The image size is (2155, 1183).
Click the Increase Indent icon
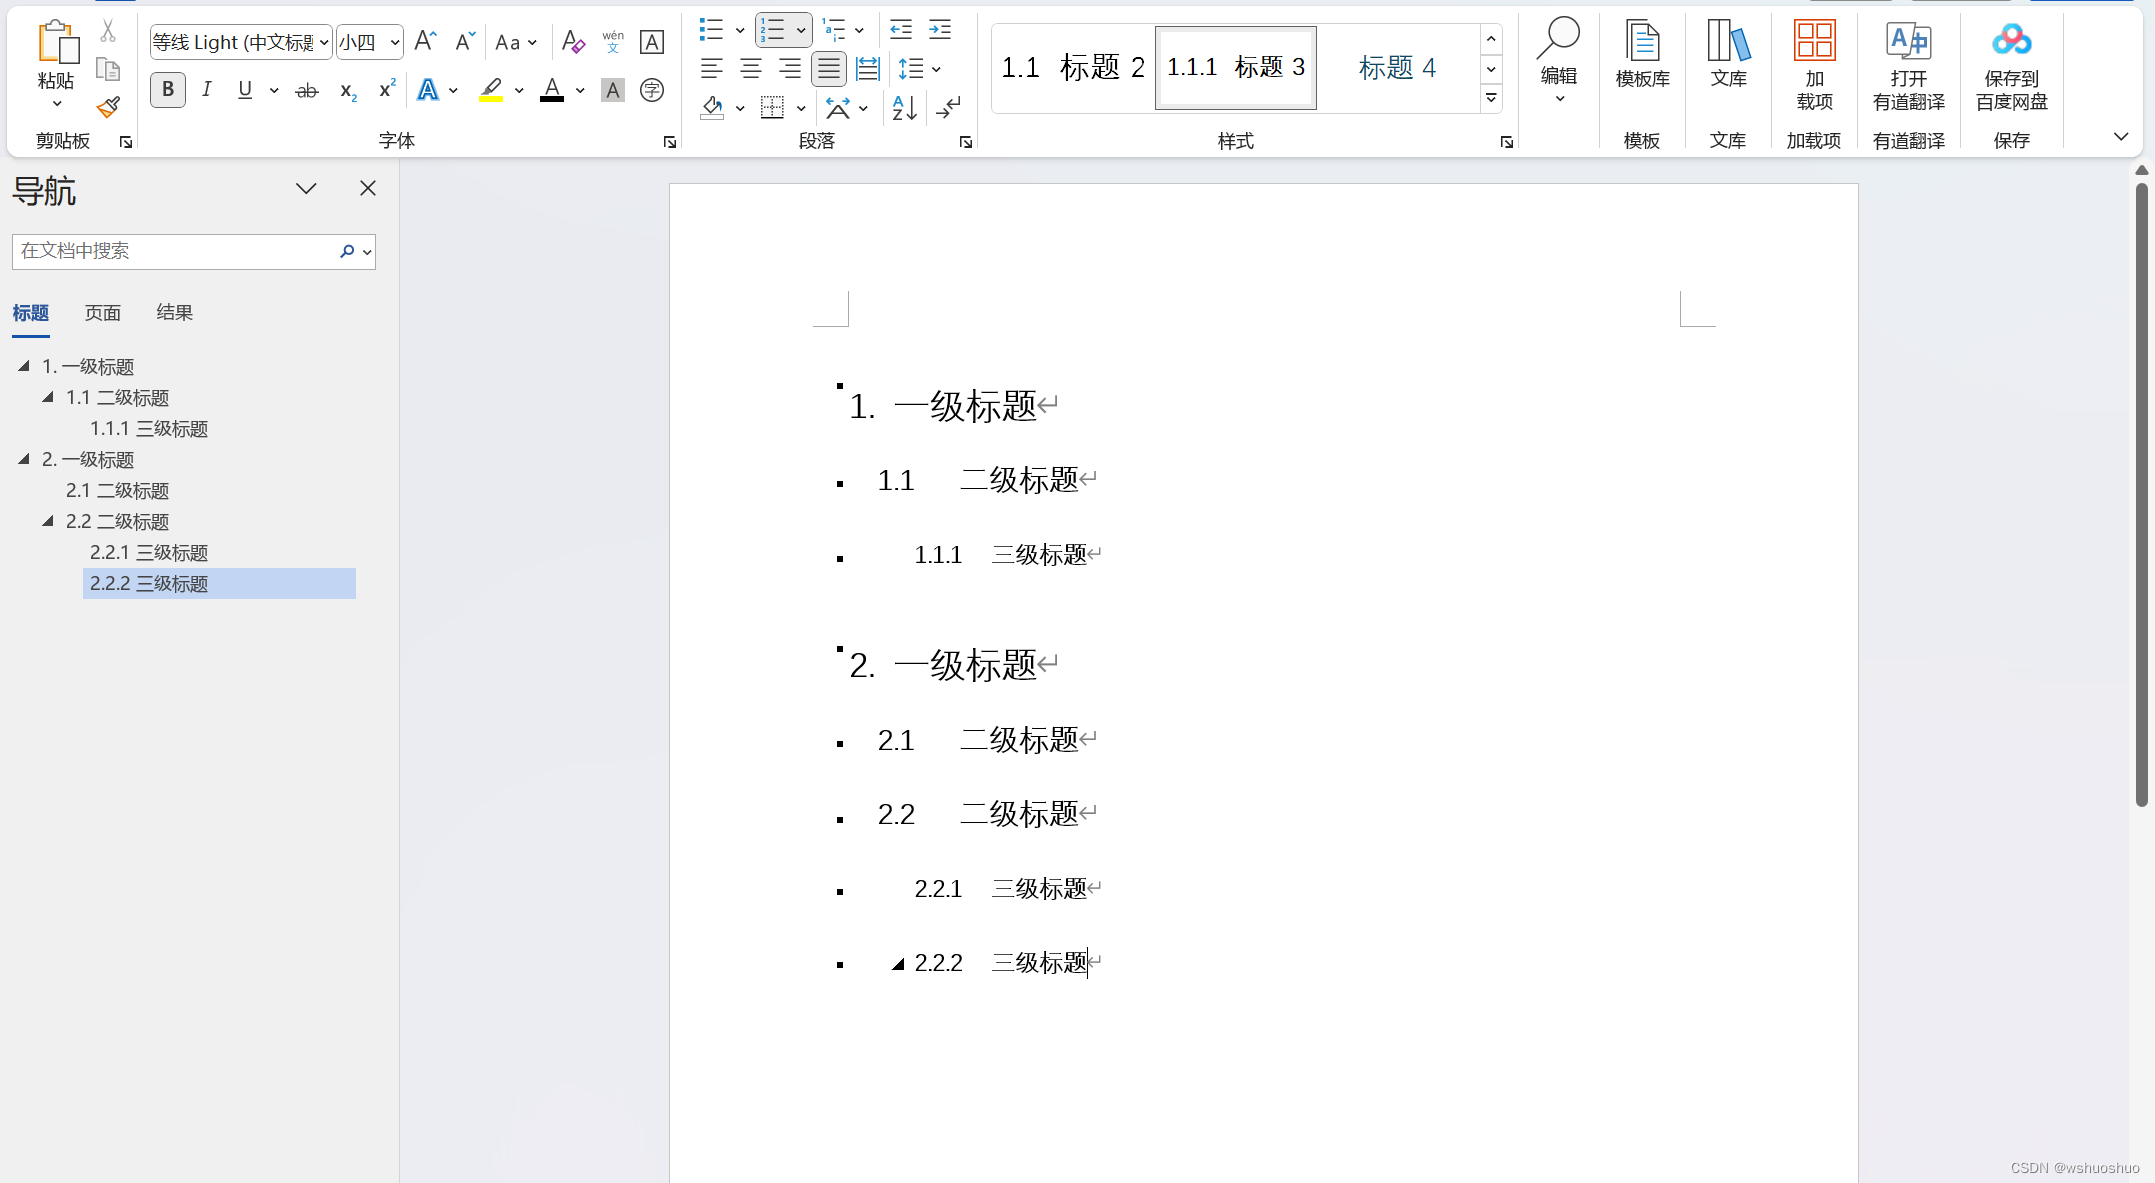(x=940, y=30)
